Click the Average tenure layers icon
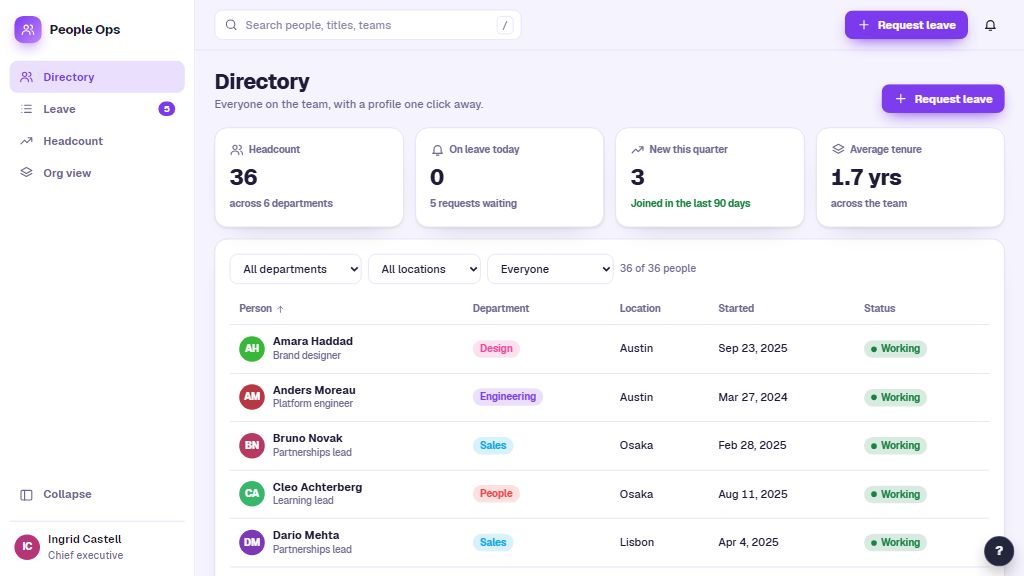Viewport: 1024px width, 576px height. point(838,150)
